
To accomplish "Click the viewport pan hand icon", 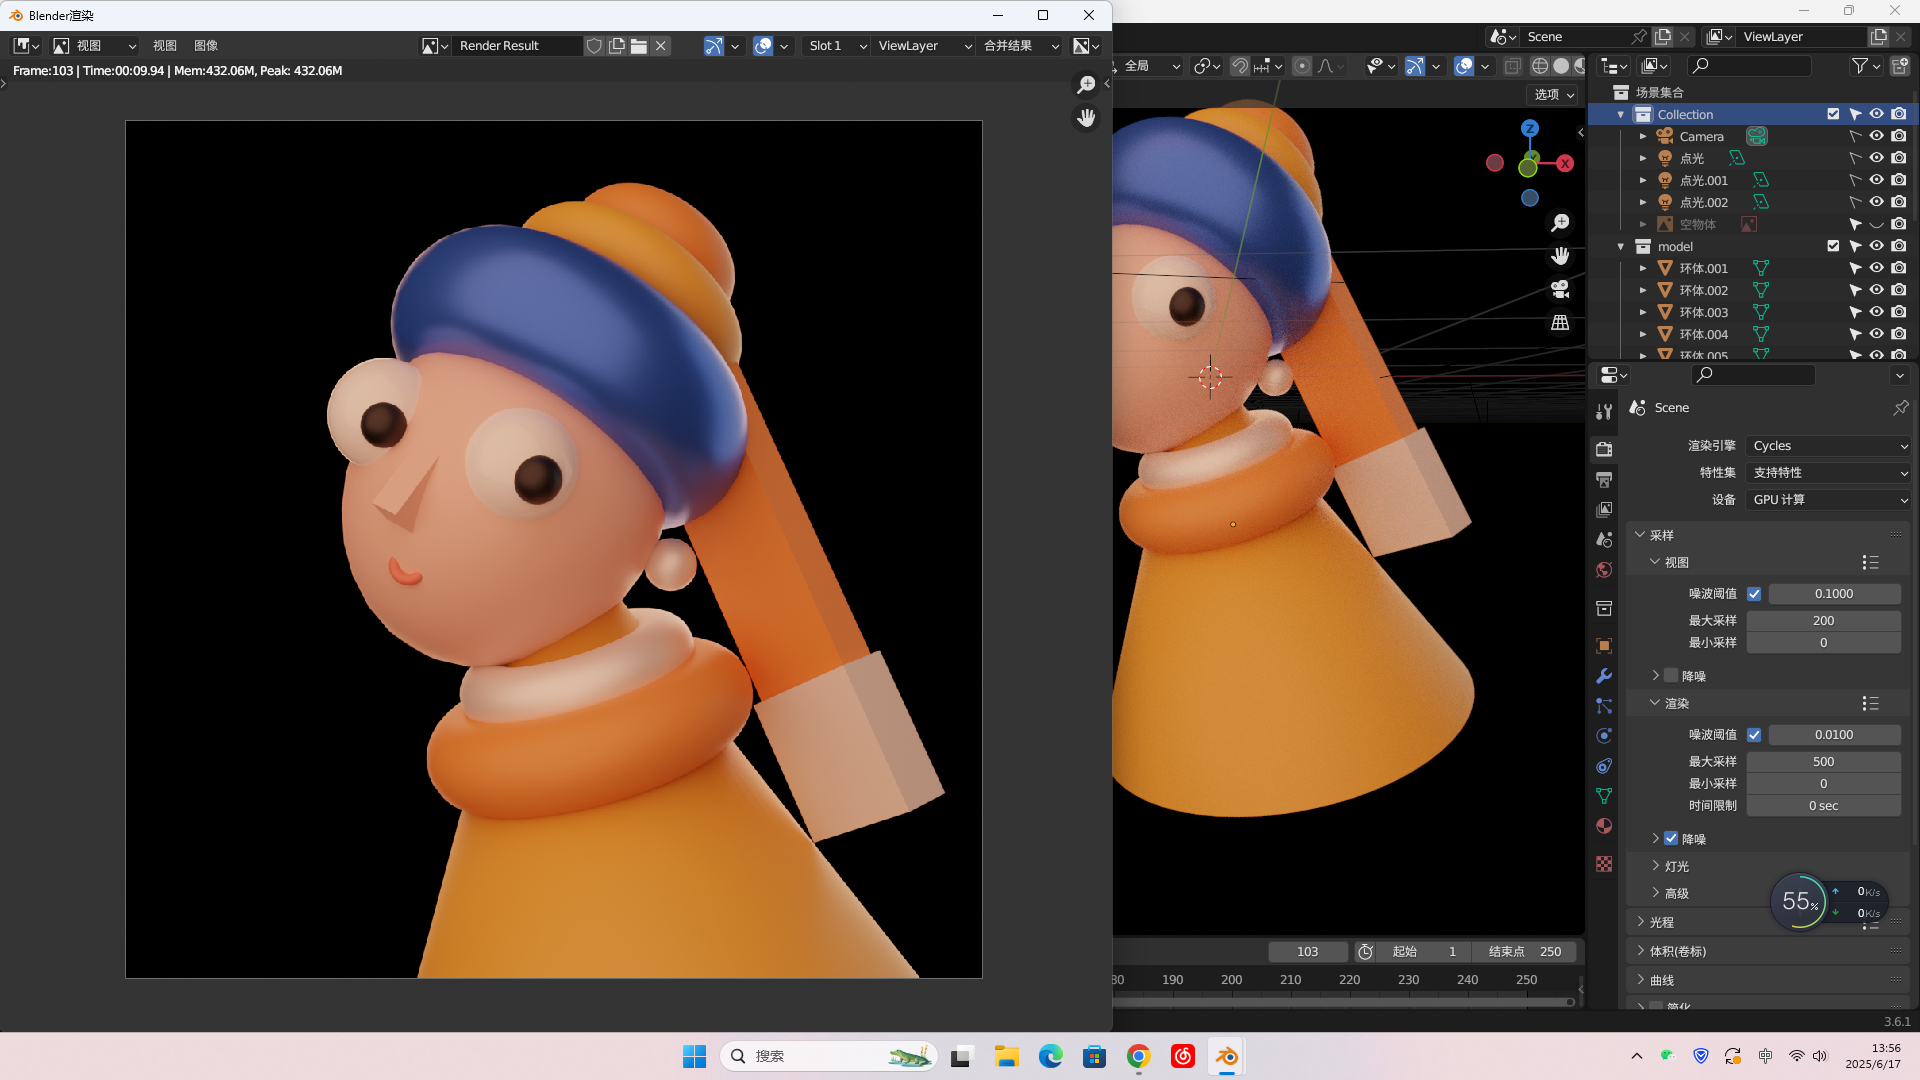I will pyautogui.click(x=1560, y=256).
